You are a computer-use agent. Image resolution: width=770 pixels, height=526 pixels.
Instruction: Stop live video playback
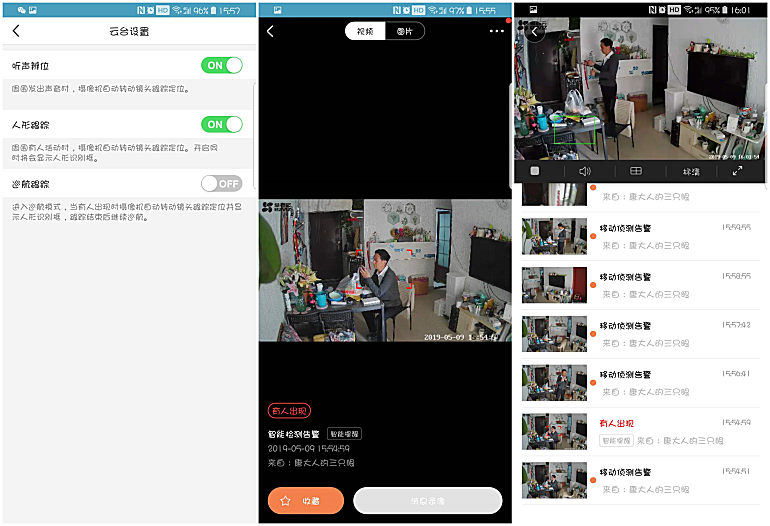[535, 170]
